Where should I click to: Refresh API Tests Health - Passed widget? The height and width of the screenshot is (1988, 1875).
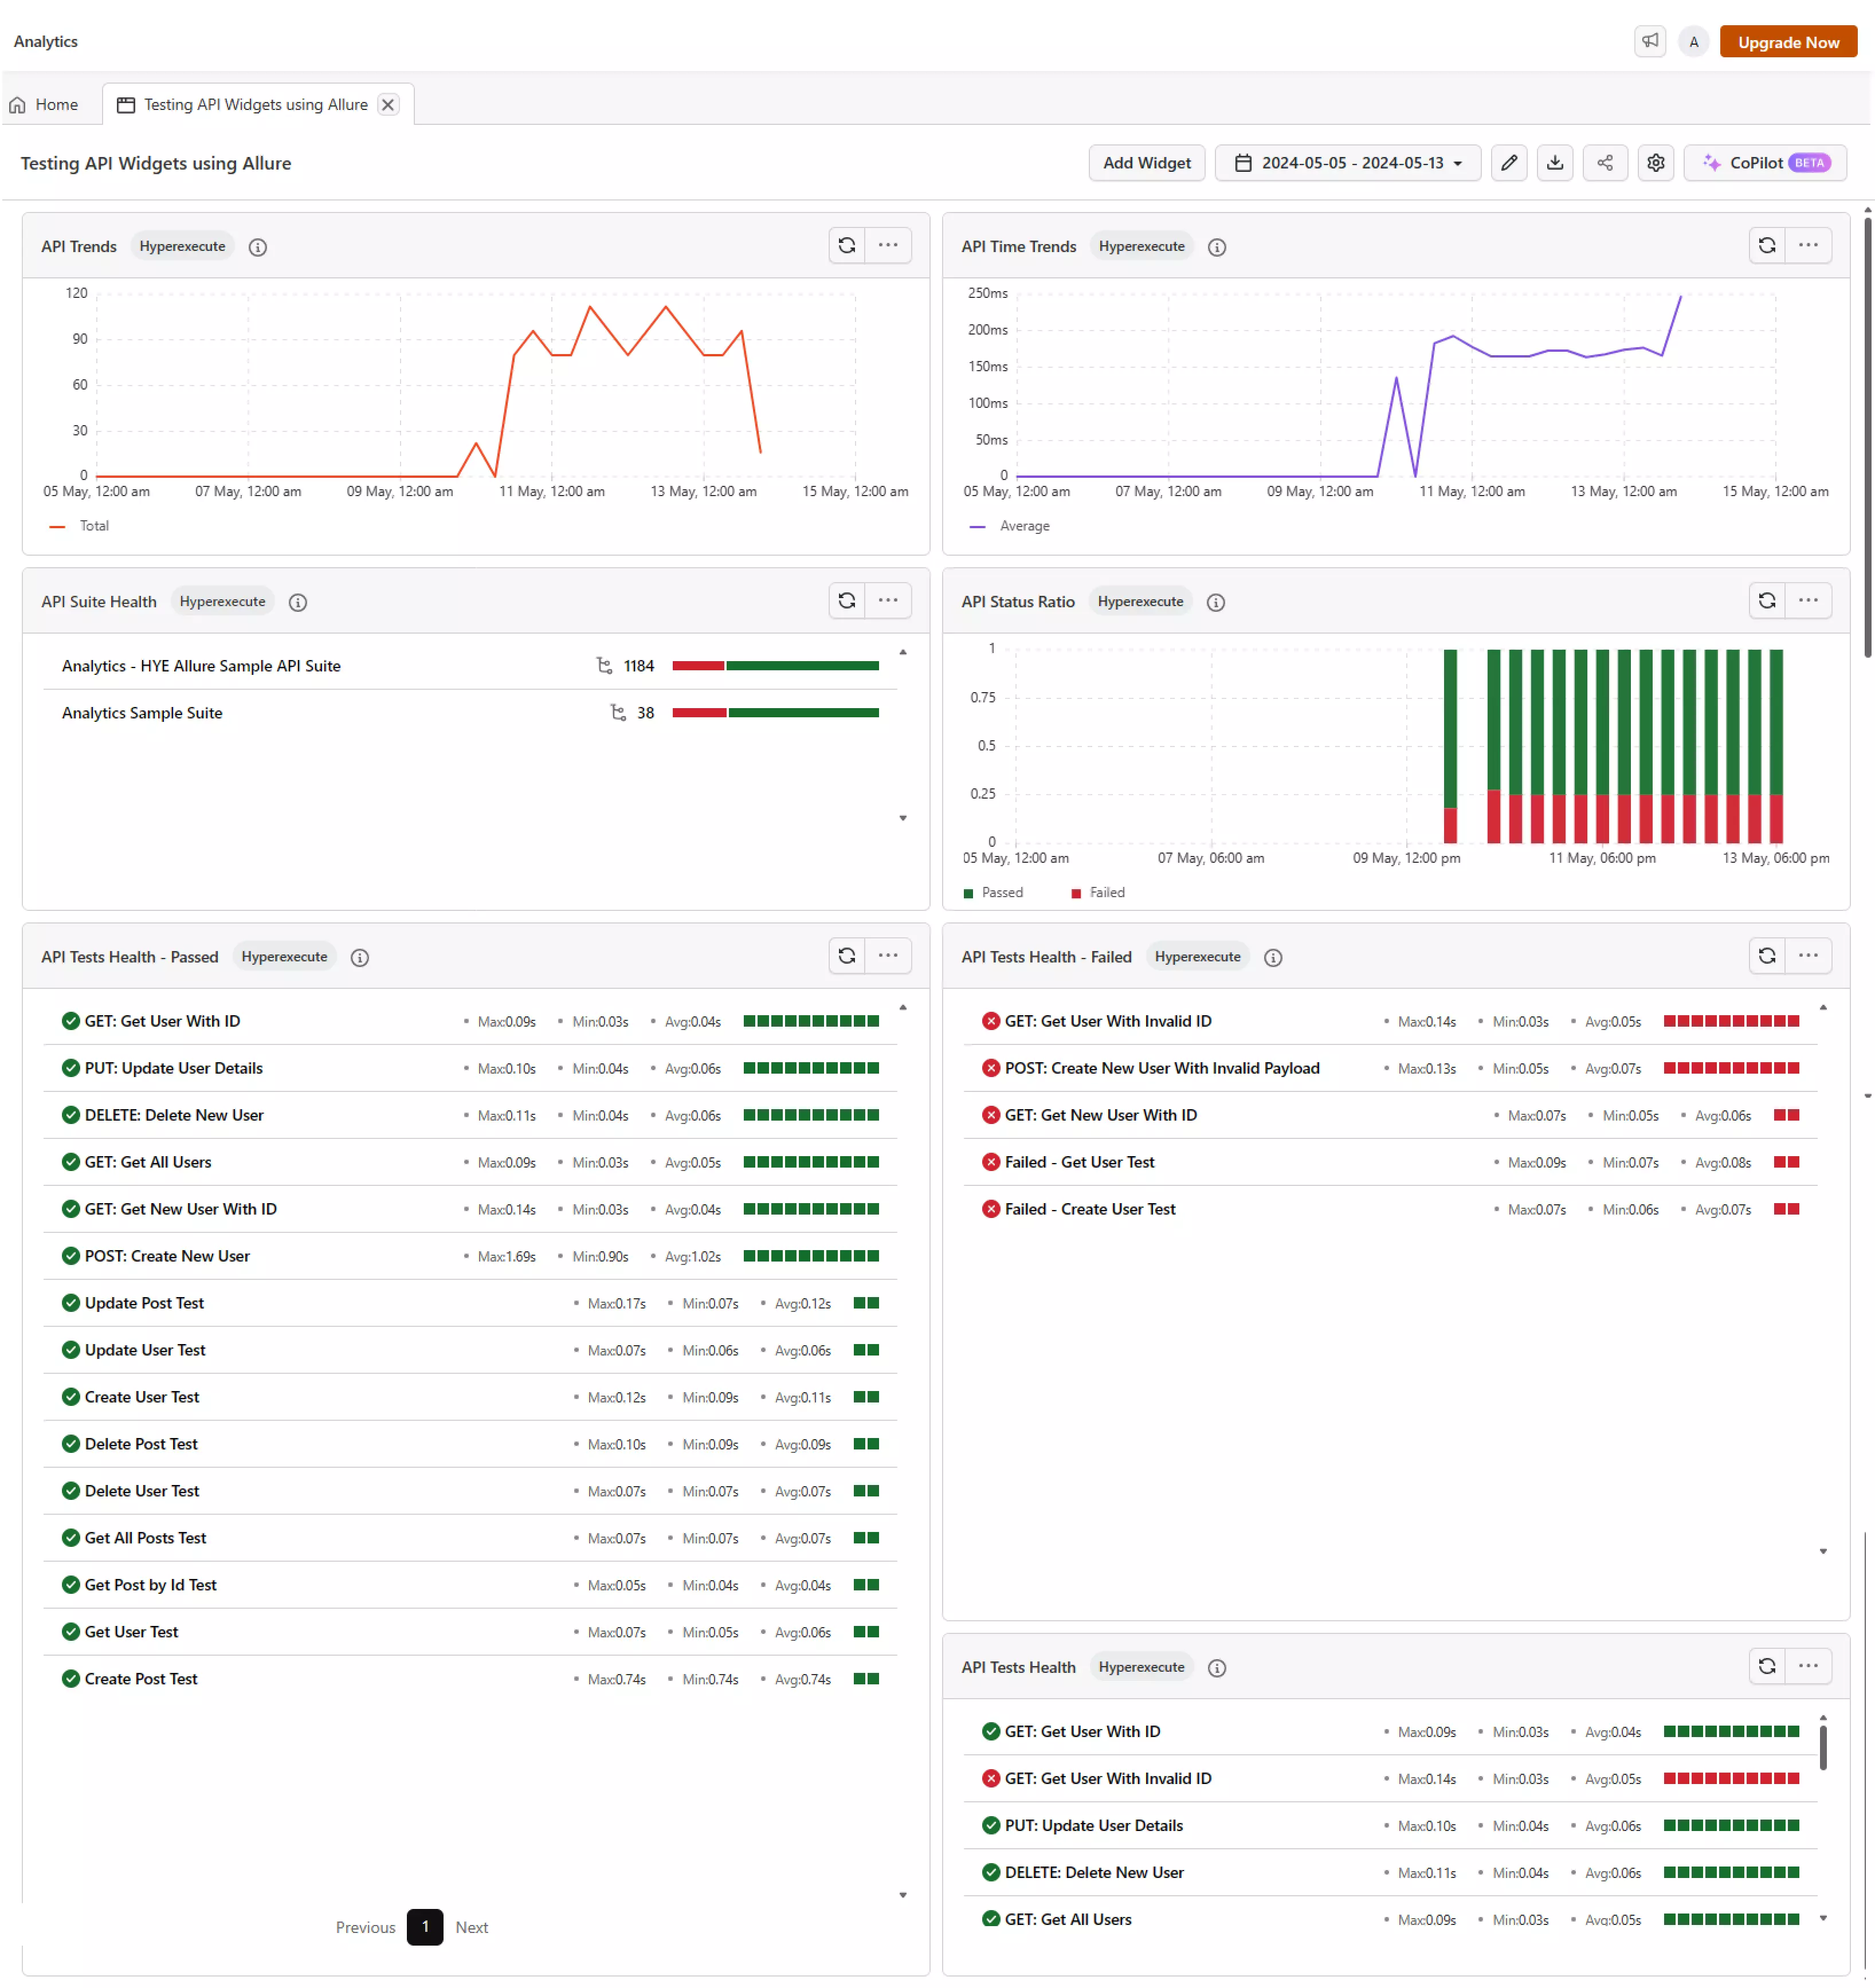(846, 955)
